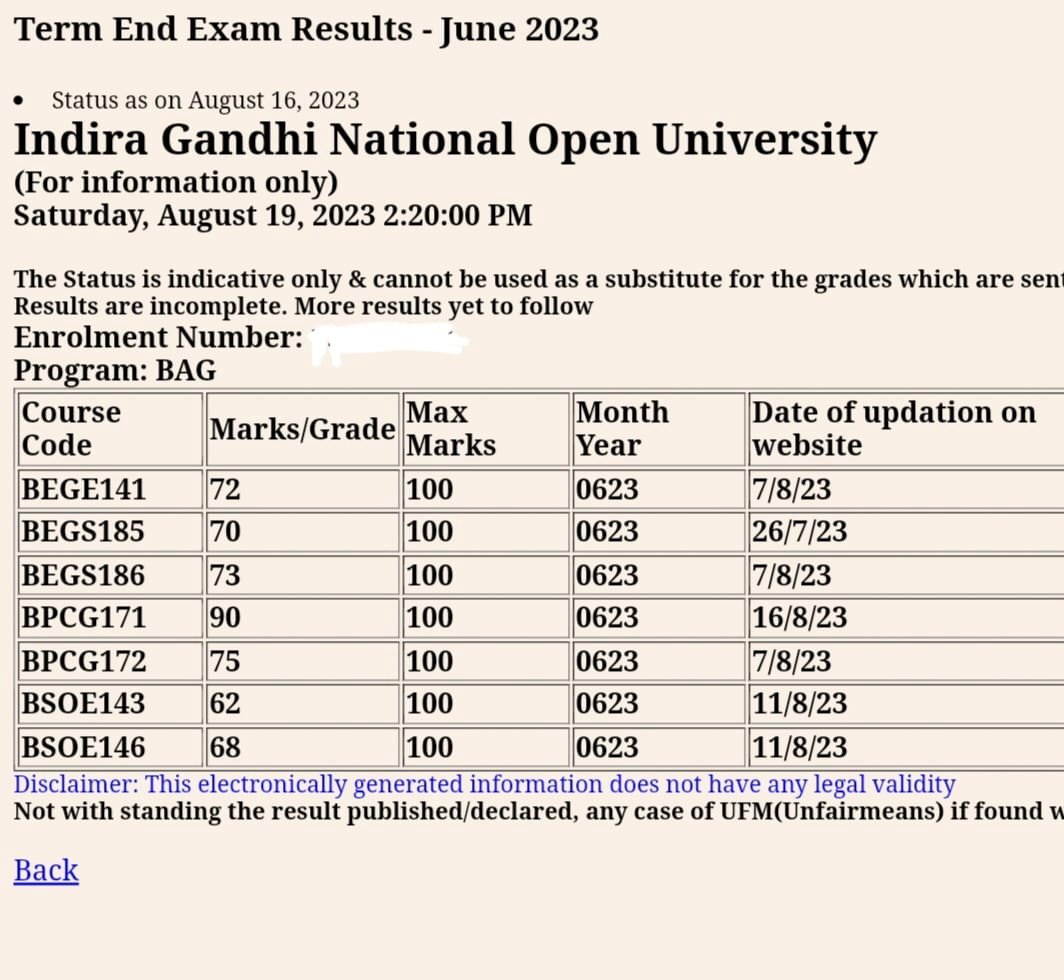Click Max Marks 100 in BPCG171 row

(x=430, y=618)
